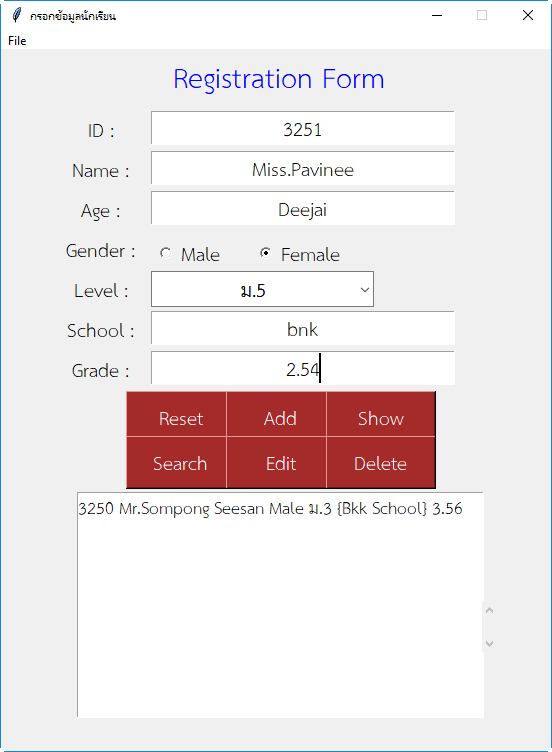Click the Age field containing Deejai
This screenshot has width=552, height=752.
pos(303,208)
